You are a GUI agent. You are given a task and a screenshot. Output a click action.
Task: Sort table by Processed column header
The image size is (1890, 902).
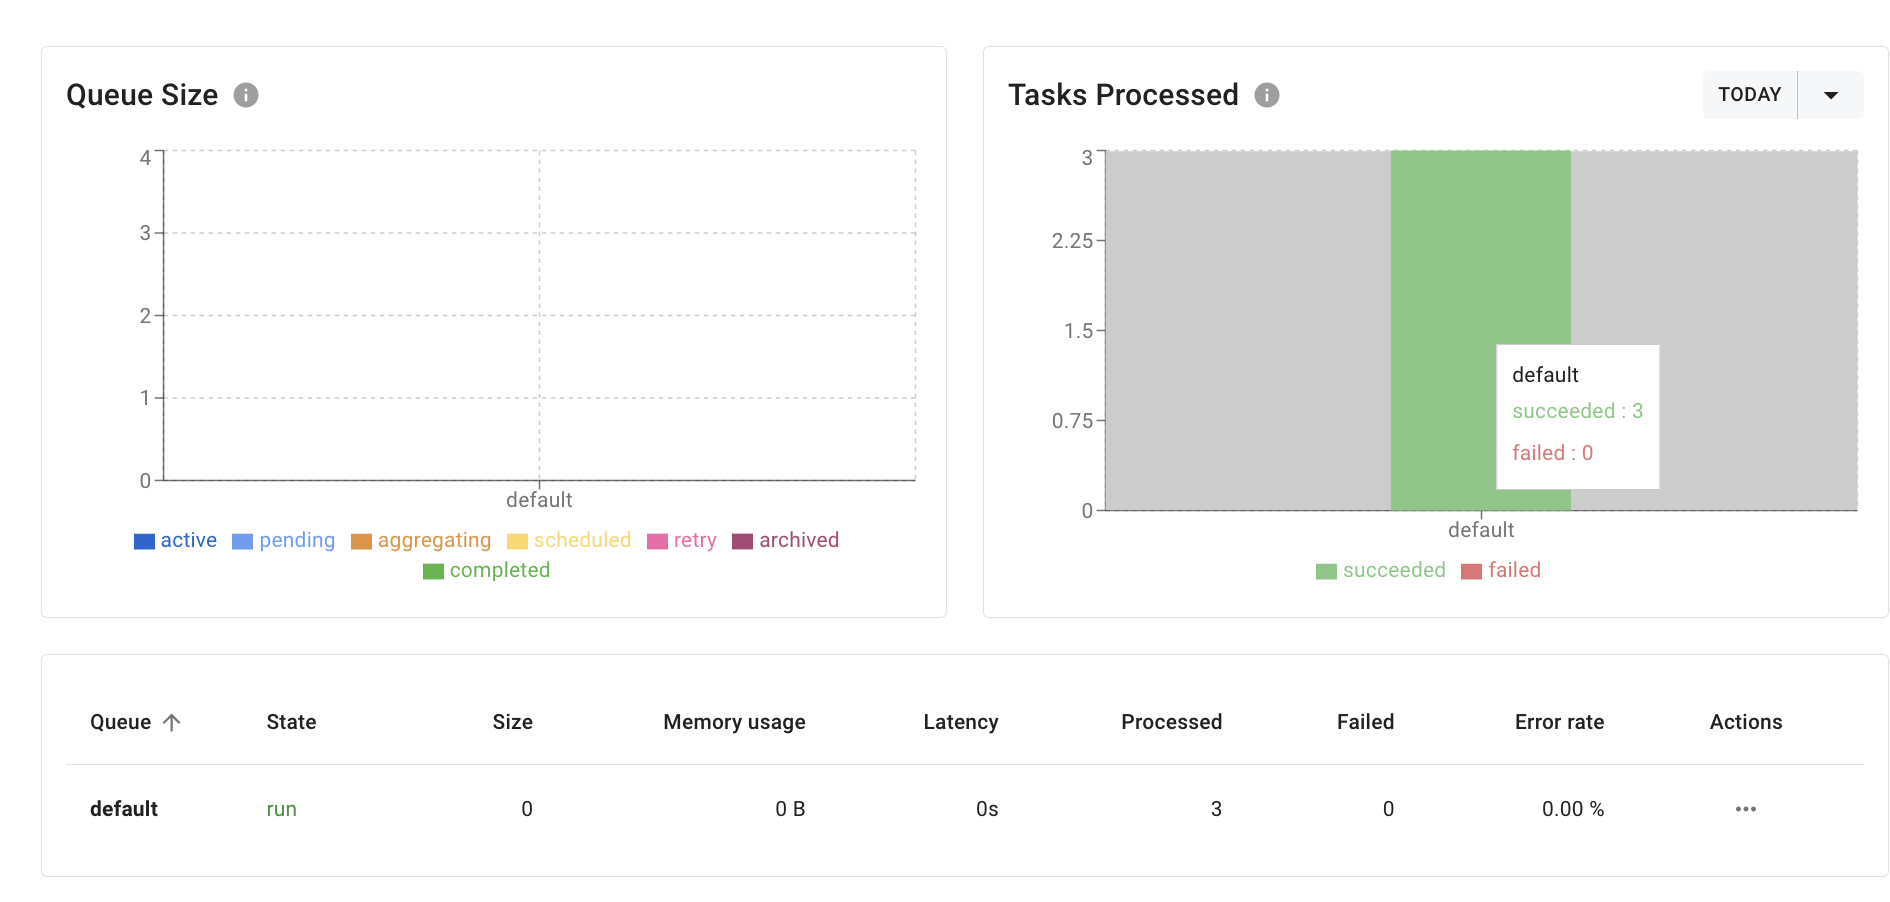1171,722
